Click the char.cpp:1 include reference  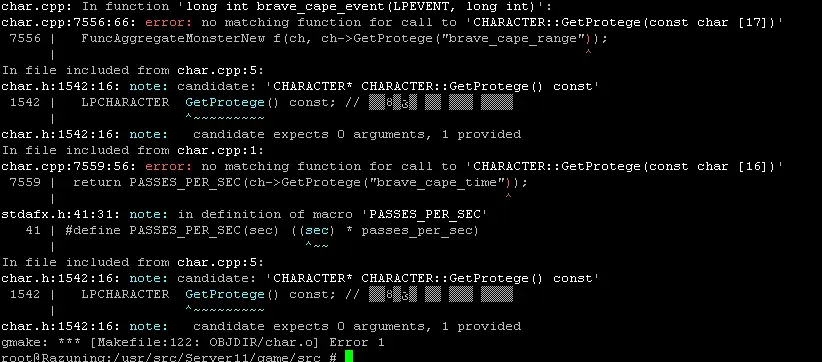[218, 150]
